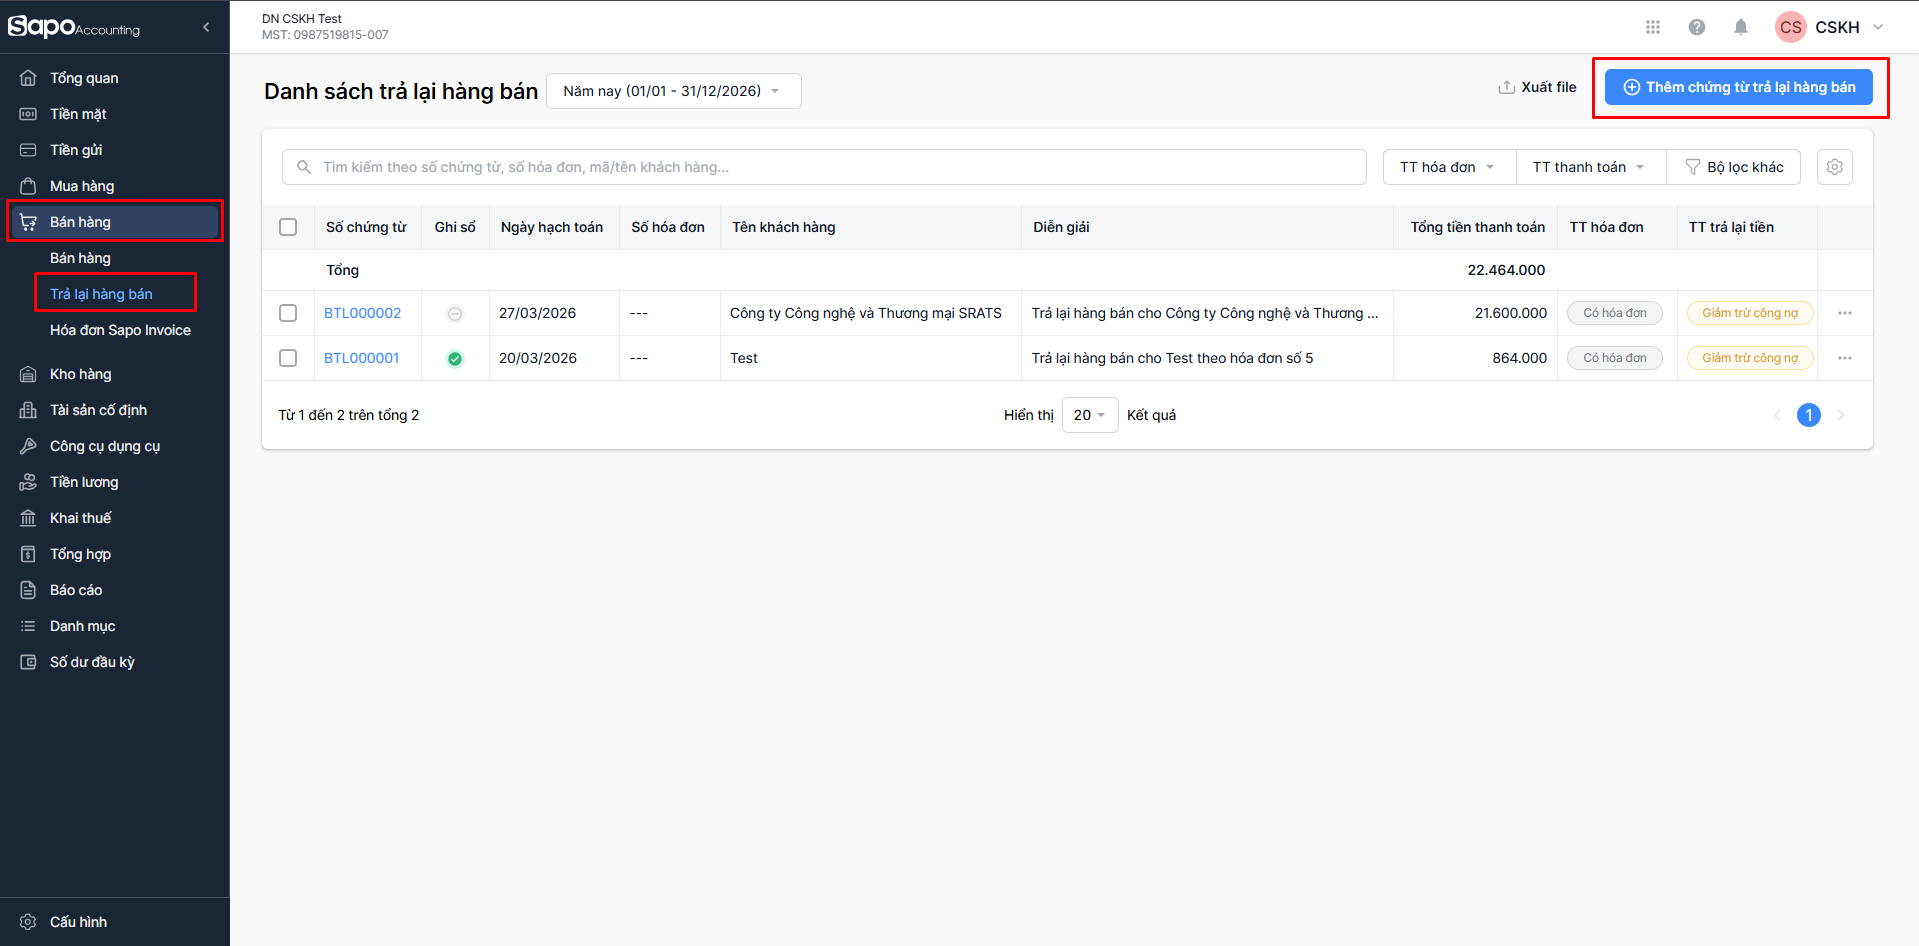
Task: Open the more actions menu for BTL000001
Action: (1845, 358)
